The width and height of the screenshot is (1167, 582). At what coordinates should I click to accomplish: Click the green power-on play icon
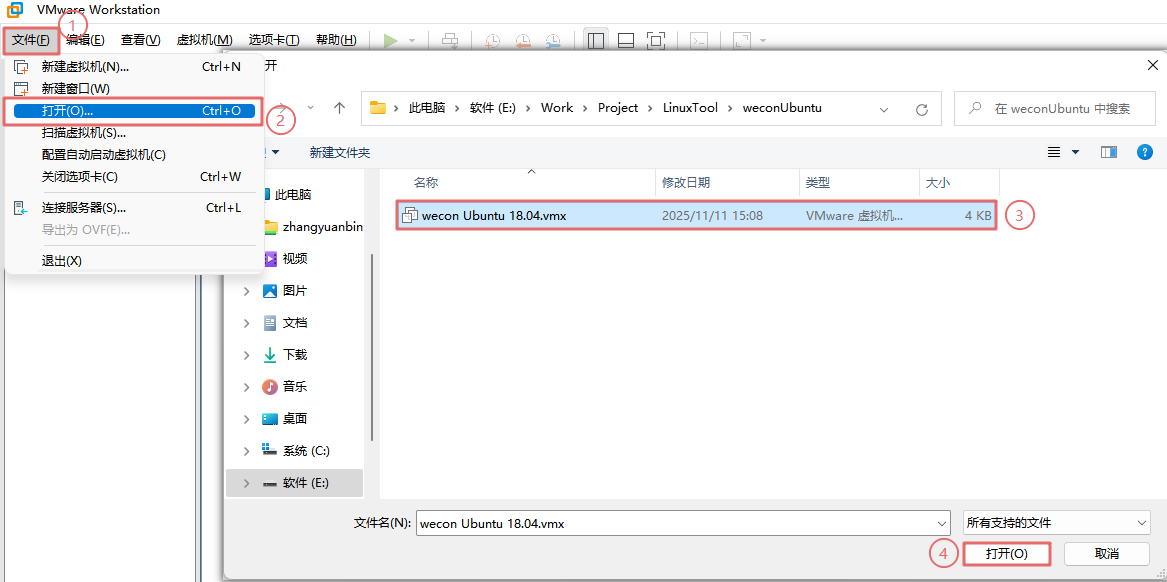[391, 40]
